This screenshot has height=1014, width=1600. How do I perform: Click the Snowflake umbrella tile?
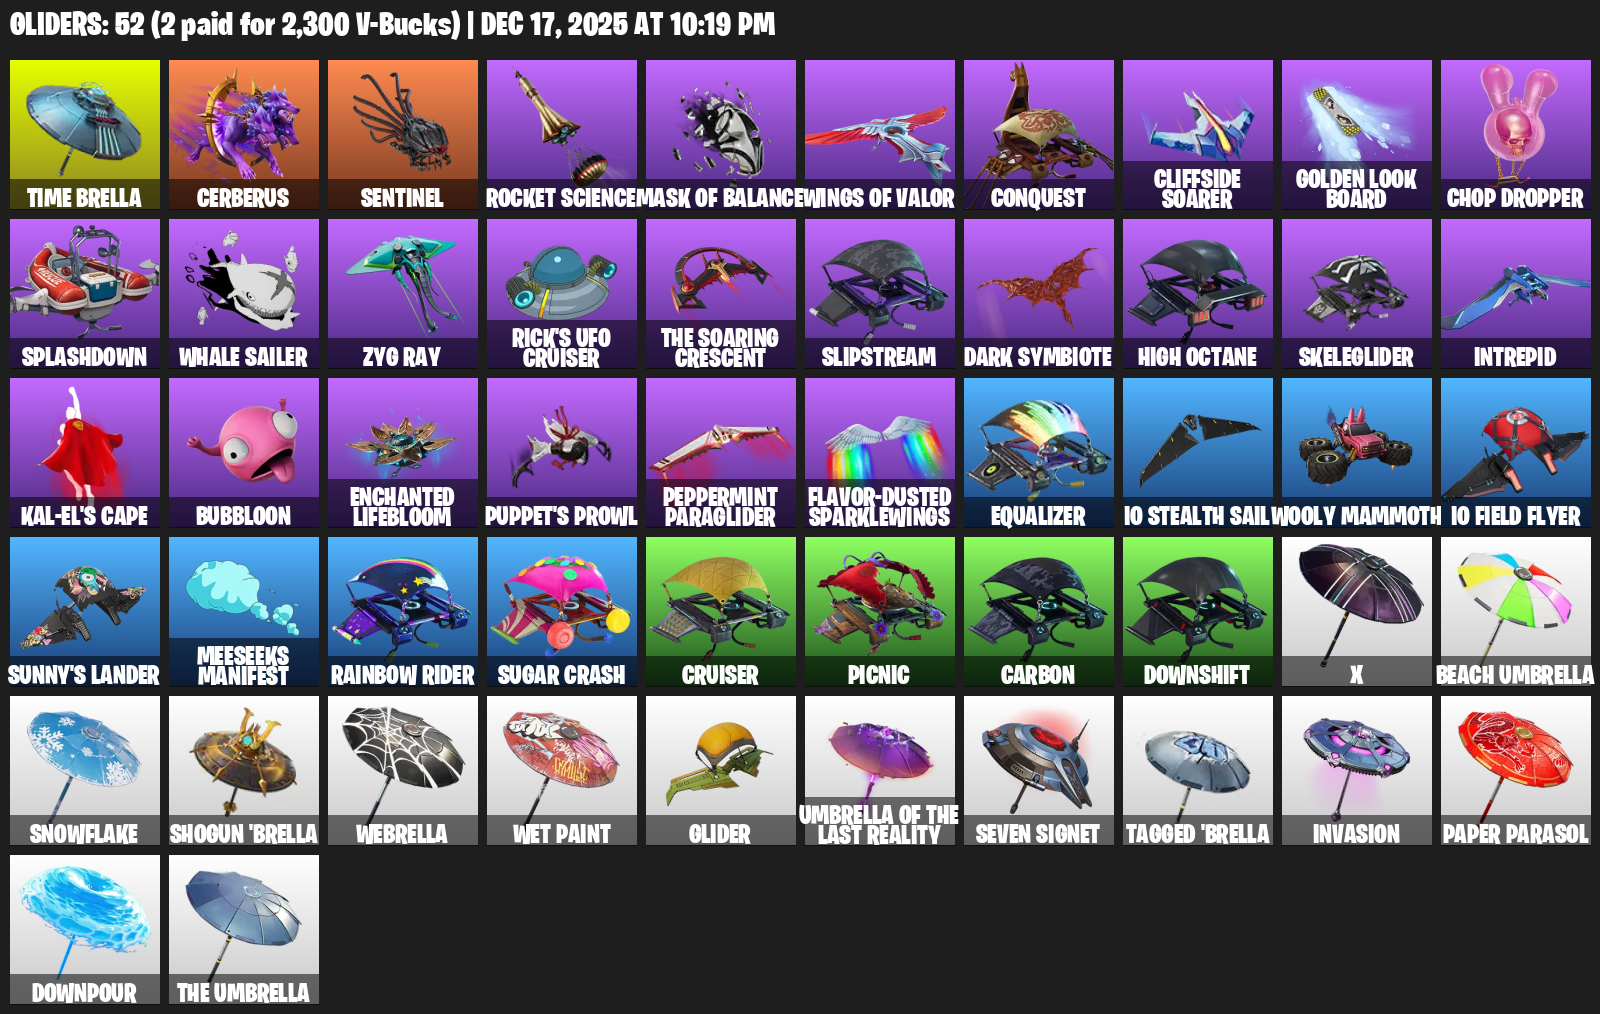(x=85, y=771)
